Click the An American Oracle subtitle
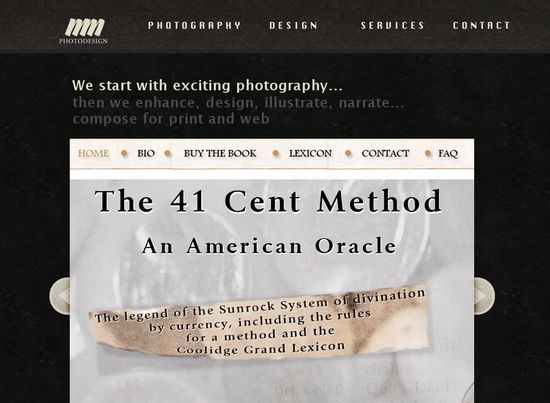The image size is (550, 403). (x=269, y=246)
